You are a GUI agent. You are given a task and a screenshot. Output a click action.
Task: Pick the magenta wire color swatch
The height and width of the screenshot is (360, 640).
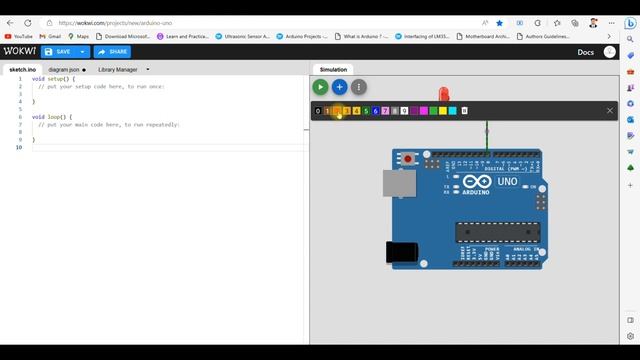(424, 111)
